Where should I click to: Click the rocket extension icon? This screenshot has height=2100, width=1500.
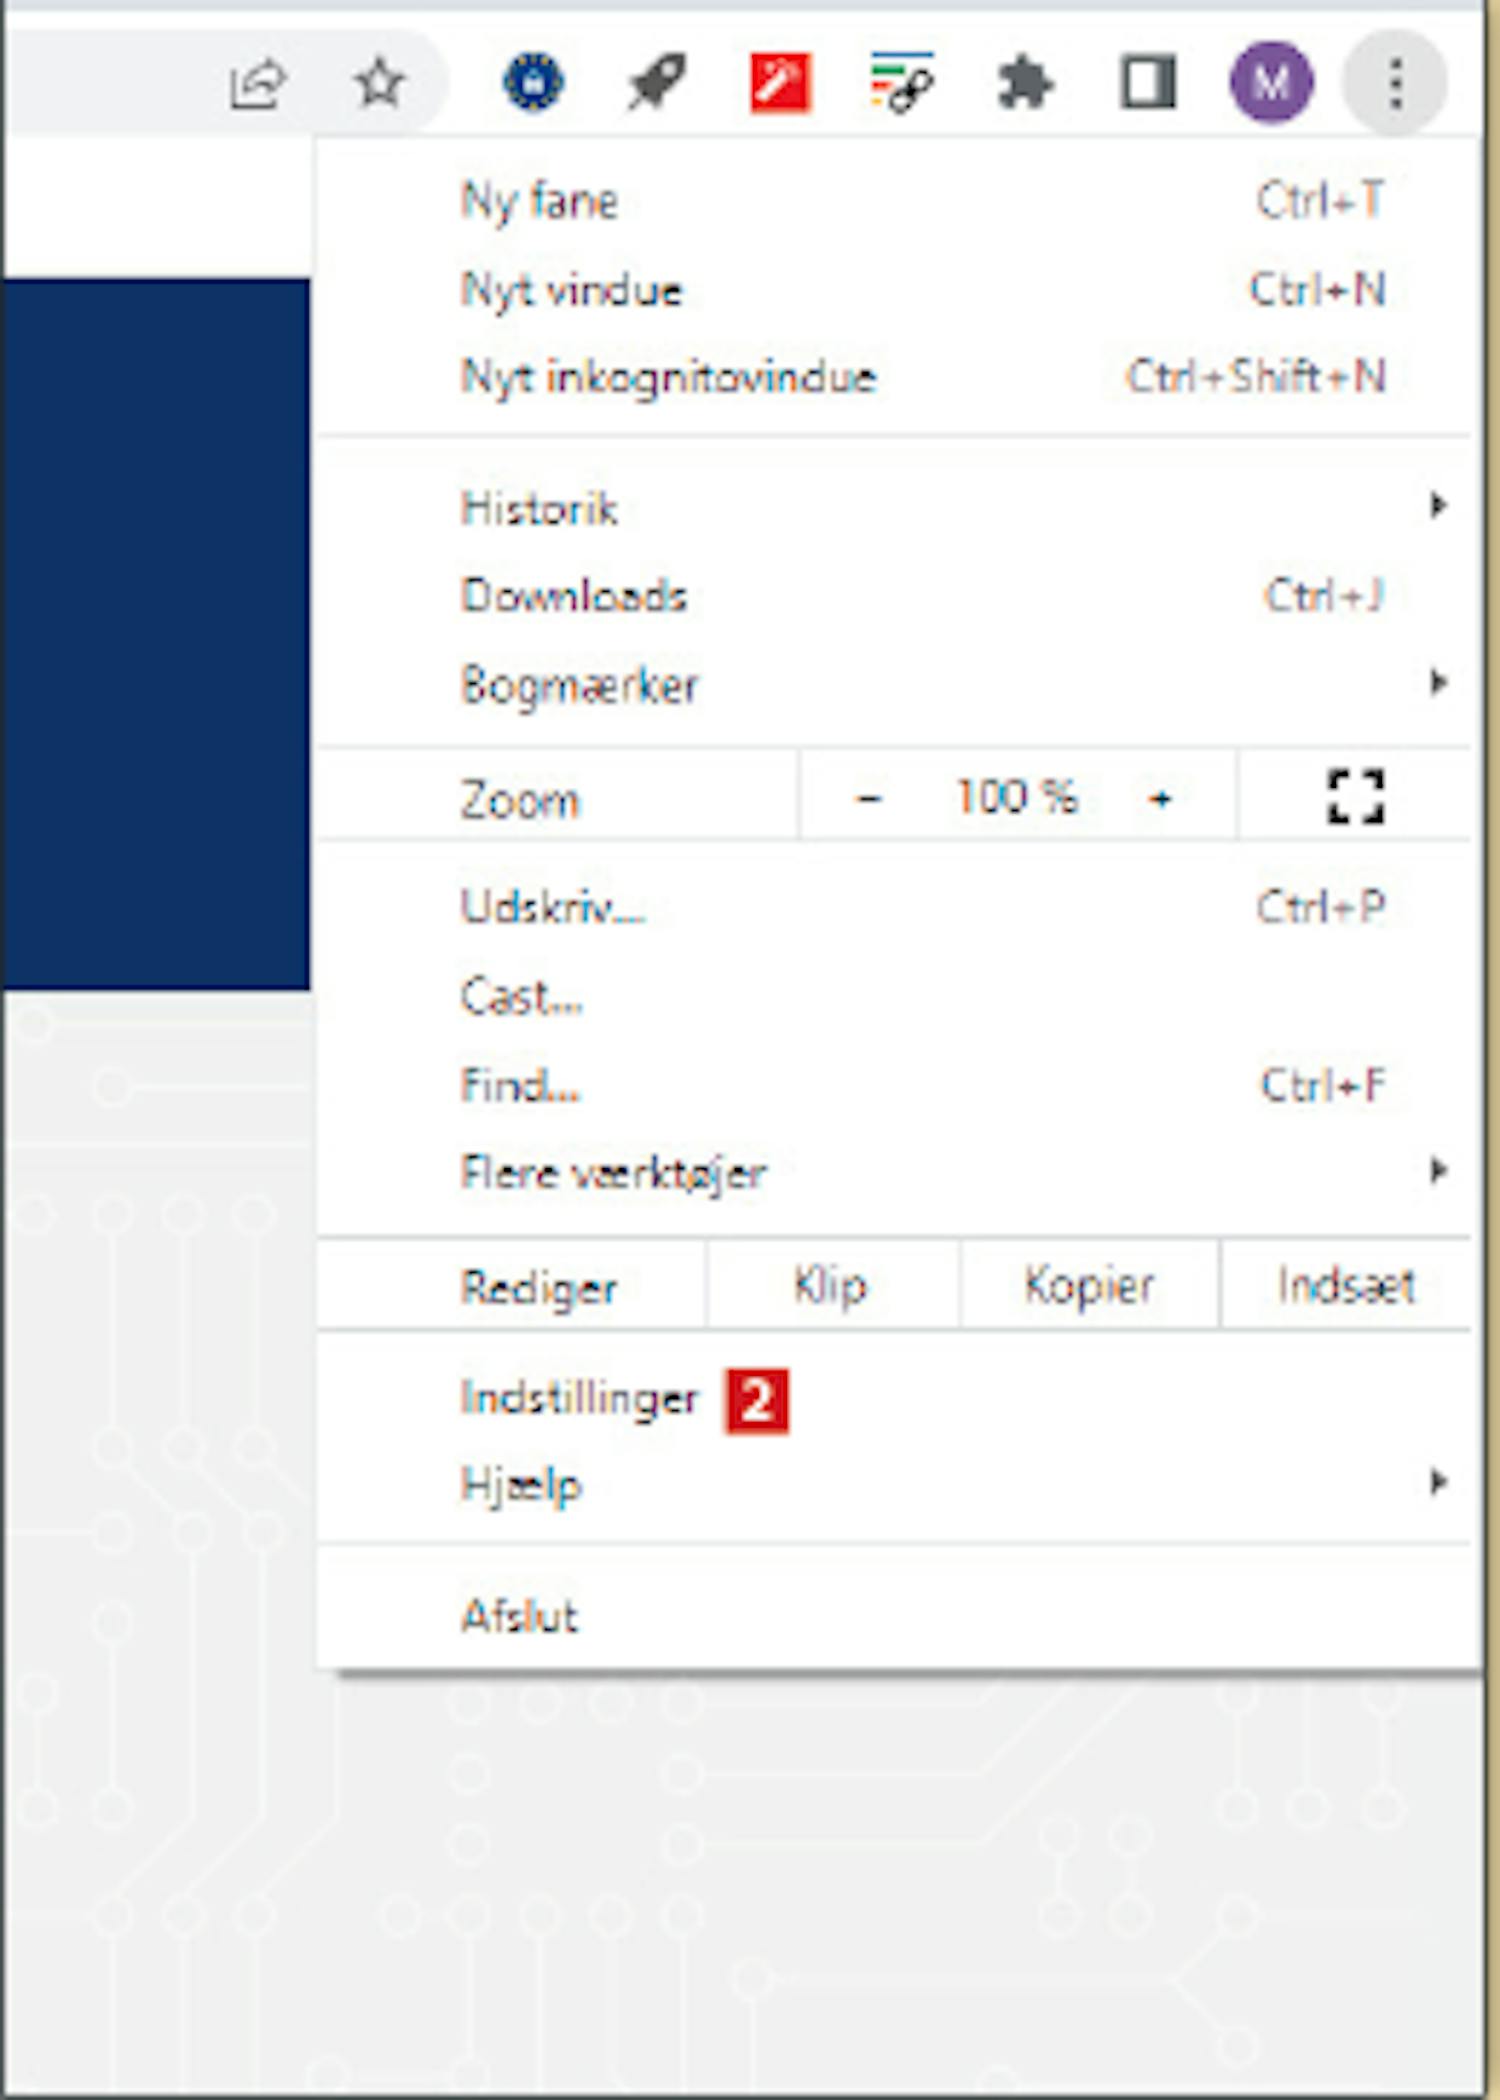pyautogui.click(x=657, y=82)
